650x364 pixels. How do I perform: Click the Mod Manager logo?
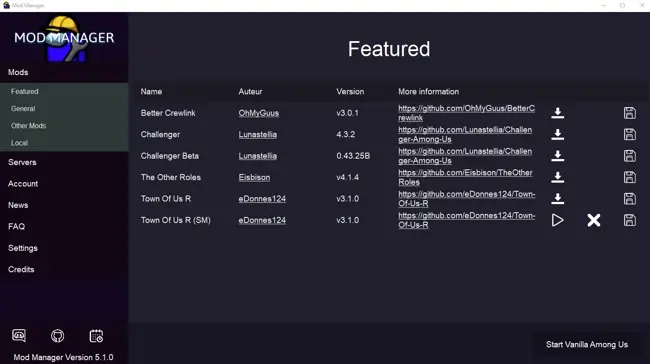click(64, 39)
